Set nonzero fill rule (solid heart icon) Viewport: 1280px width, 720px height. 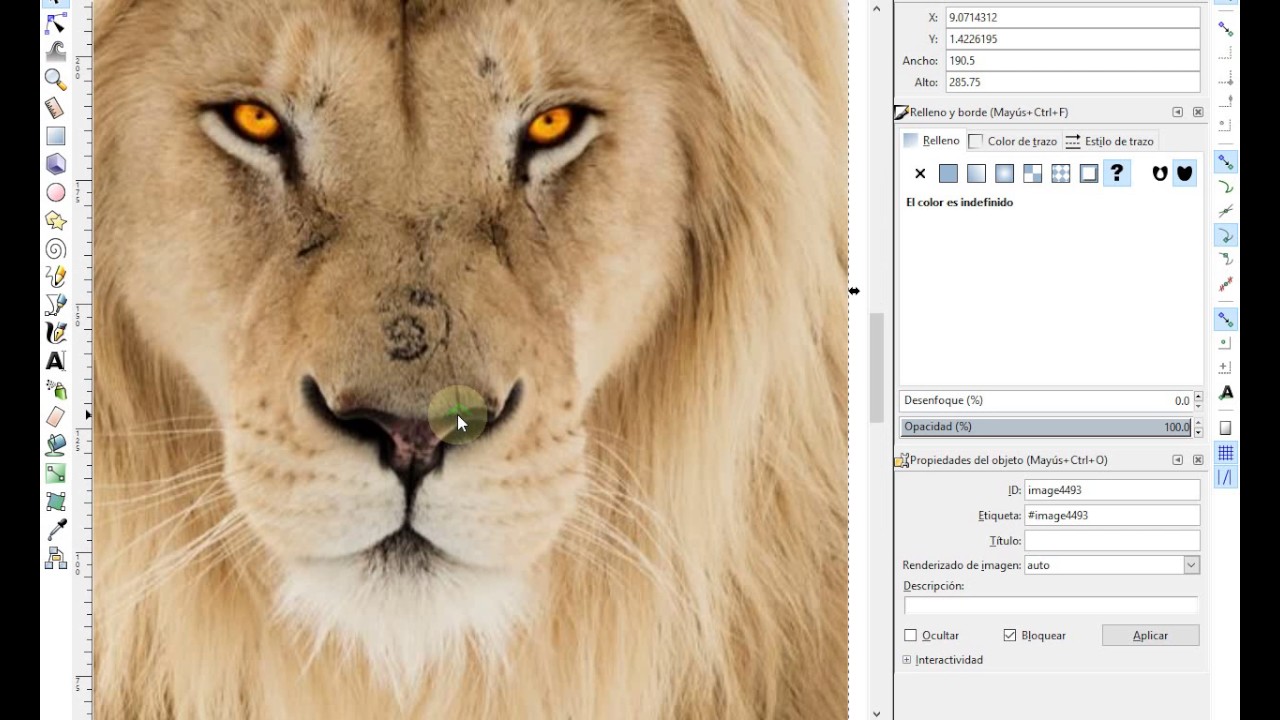(x=1184, y=174)
